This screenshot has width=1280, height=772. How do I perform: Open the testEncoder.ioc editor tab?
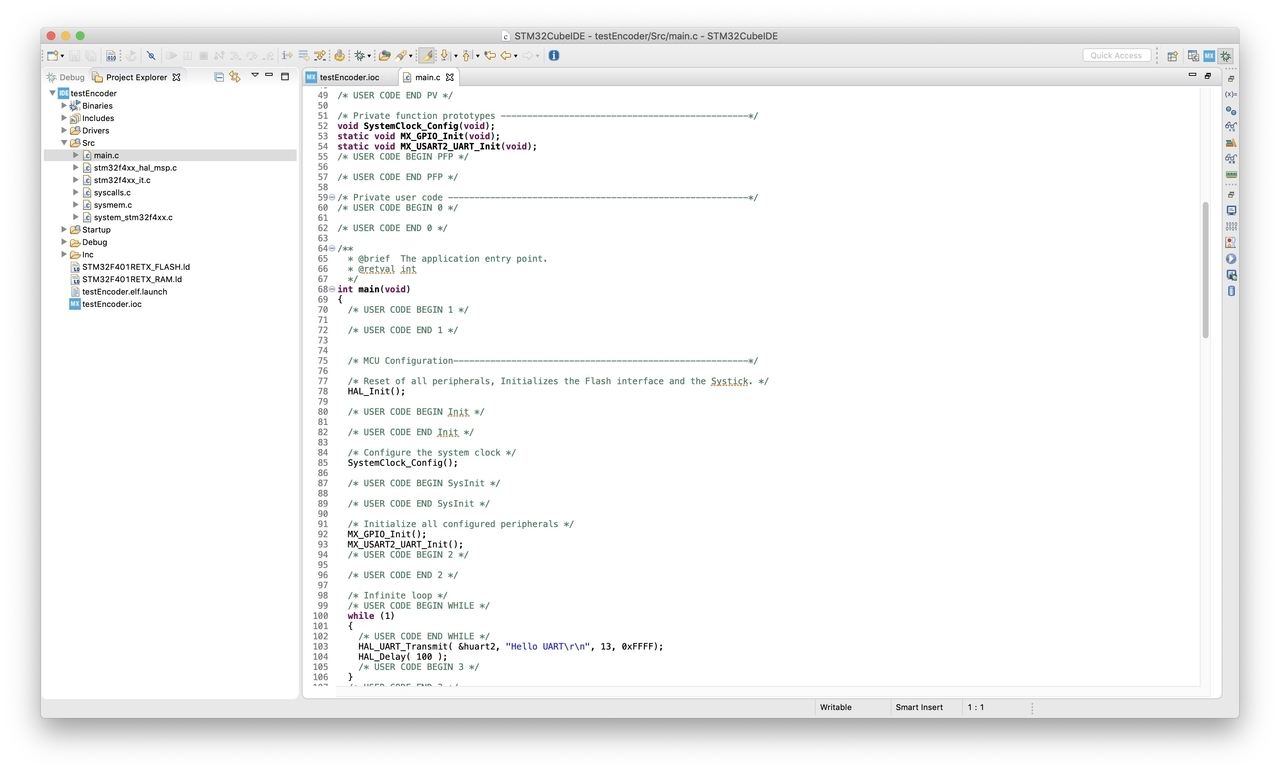tap(343, 77)
